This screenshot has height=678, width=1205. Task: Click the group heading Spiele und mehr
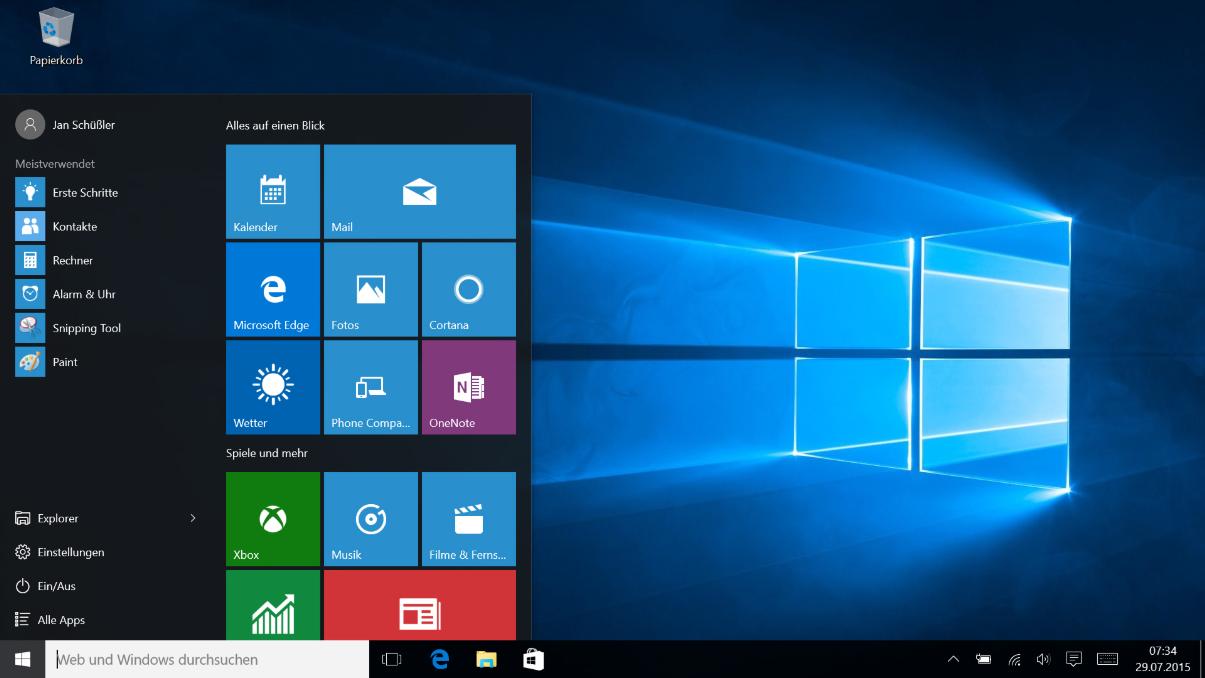267,453
